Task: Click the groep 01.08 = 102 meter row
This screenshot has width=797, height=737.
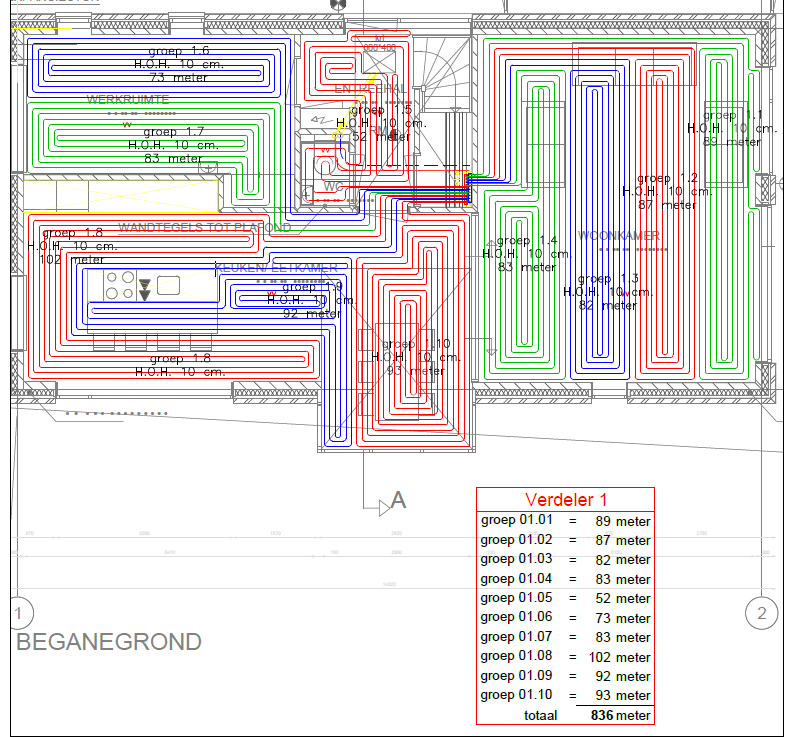Action: pyautogui.click(x=565, y=657)
